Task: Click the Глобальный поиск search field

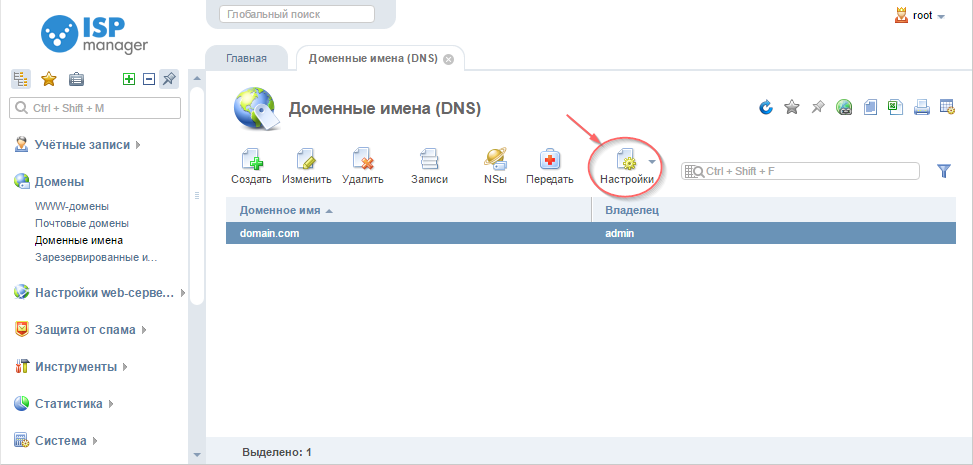Action: (296, 15)
